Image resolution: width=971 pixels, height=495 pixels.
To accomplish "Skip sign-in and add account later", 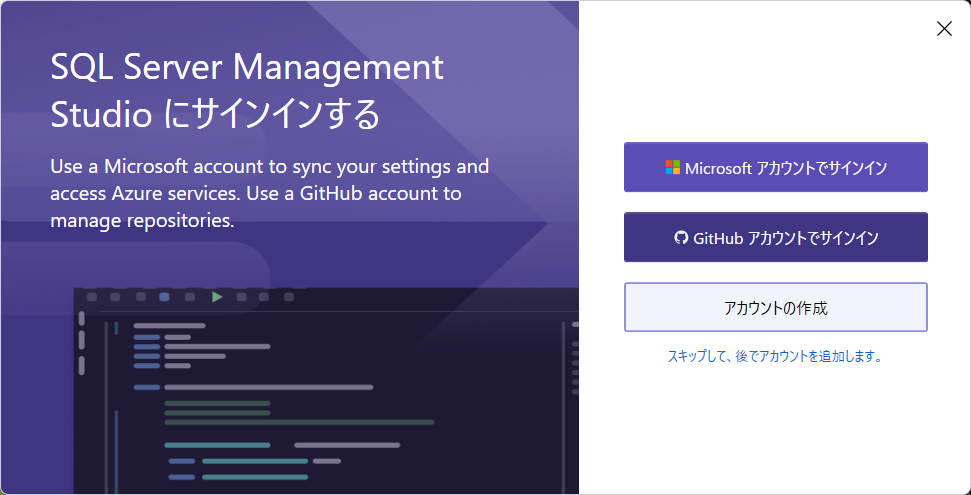I will coord(775,356).
